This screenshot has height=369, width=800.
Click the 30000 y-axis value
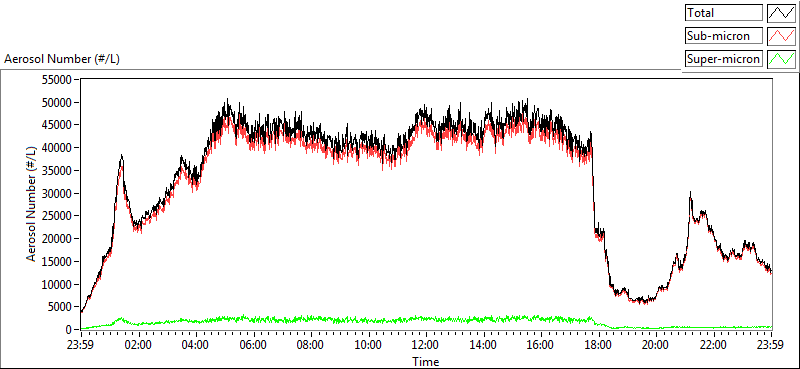coord(57,193)
